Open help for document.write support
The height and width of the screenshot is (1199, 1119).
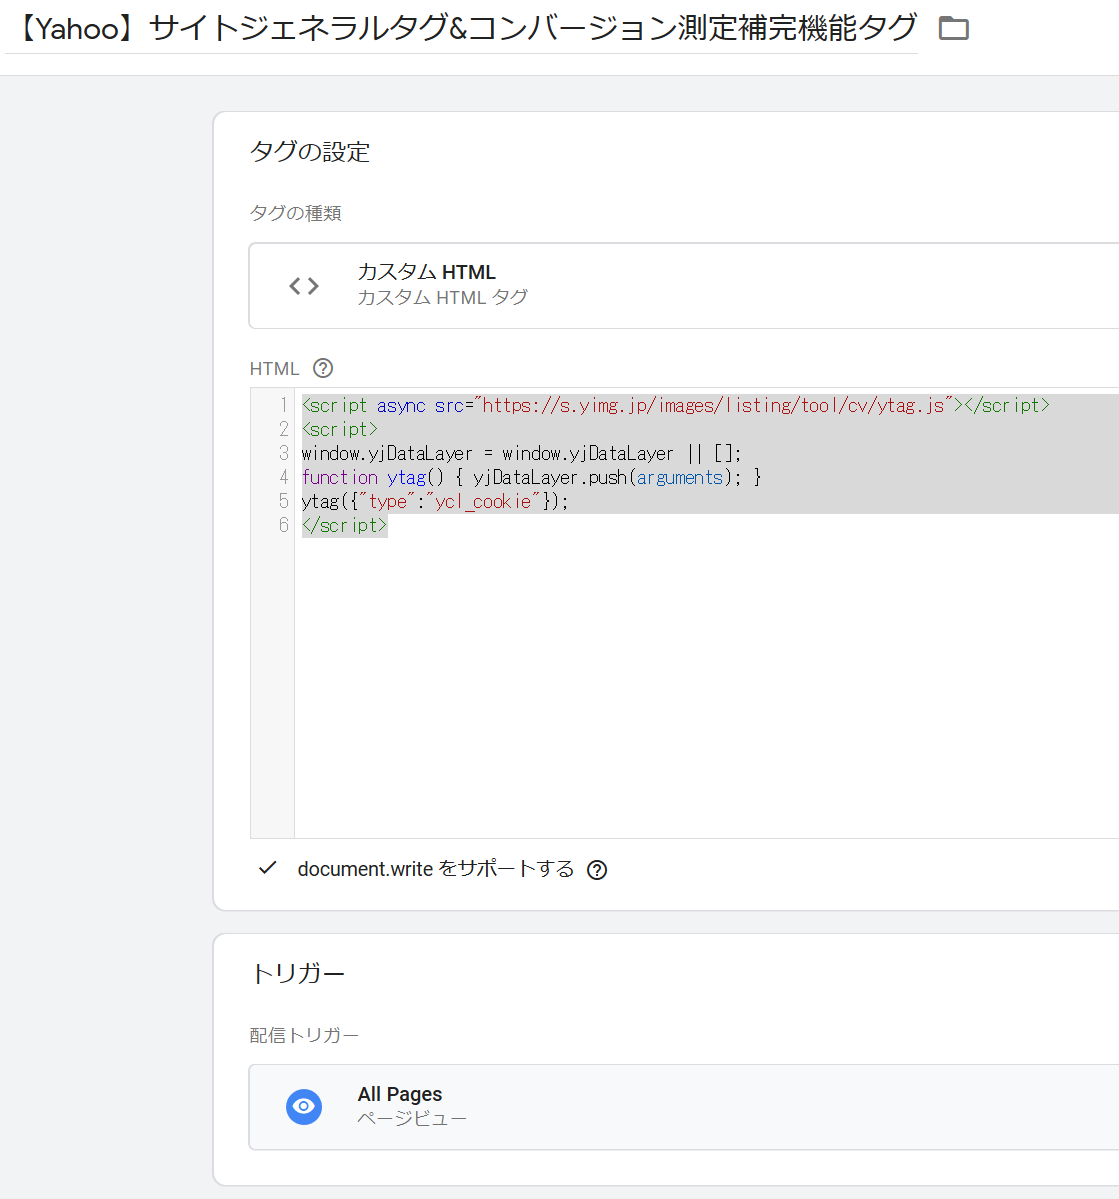click(597, 870)
